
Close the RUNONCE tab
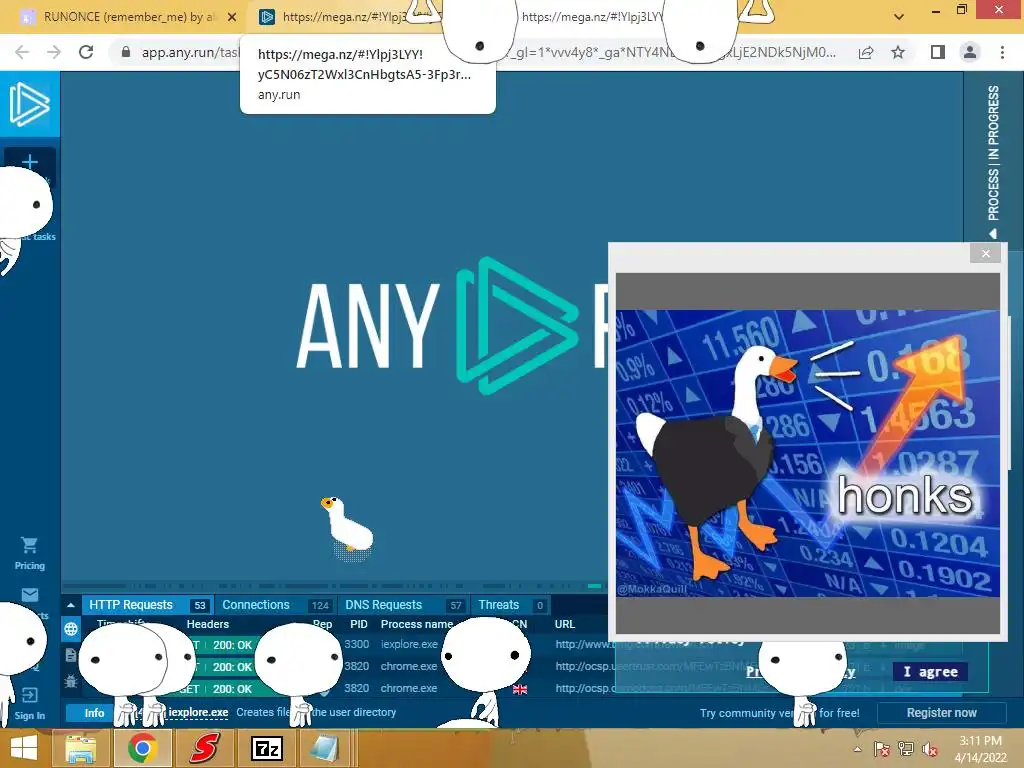click(232, 17)
